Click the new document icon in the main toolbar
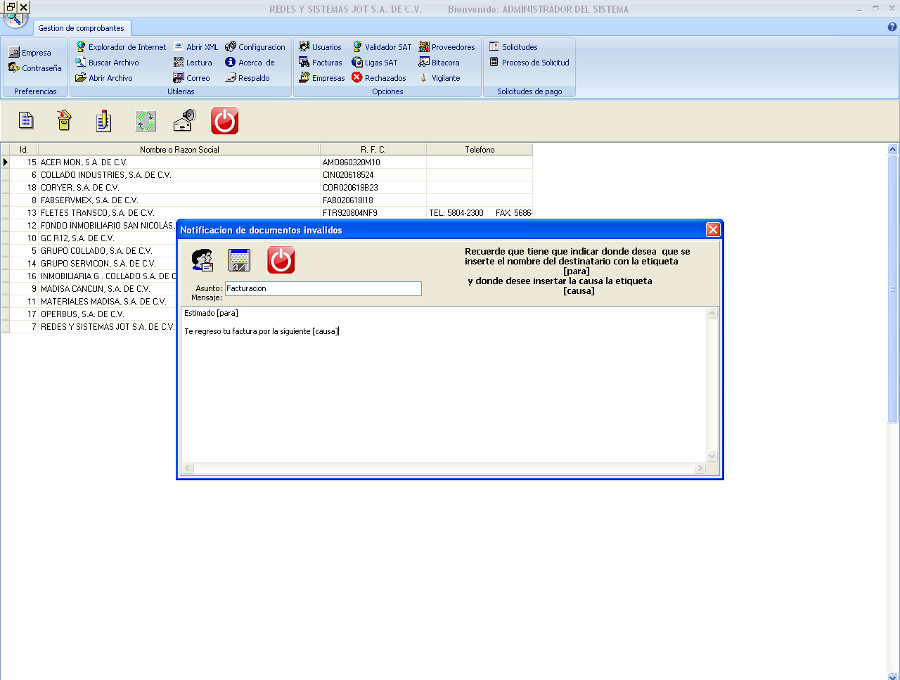The height and width of the screenshot is (680, 900). [27, 121]
